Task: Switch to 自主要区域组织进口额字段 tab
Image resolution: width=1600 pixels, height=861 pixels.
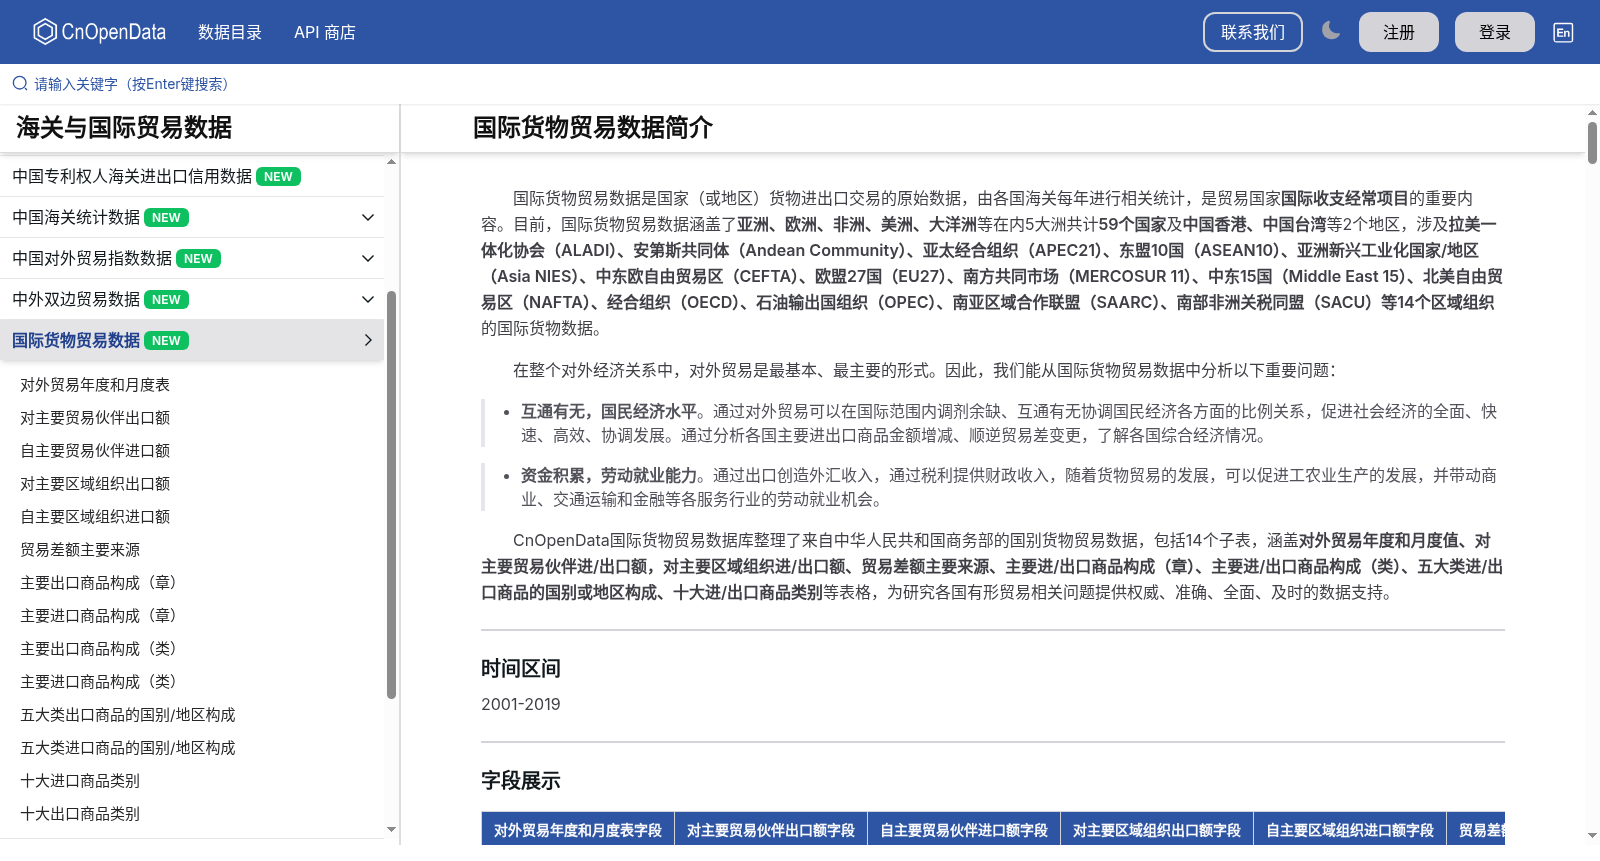Action: coord(1350,829)
